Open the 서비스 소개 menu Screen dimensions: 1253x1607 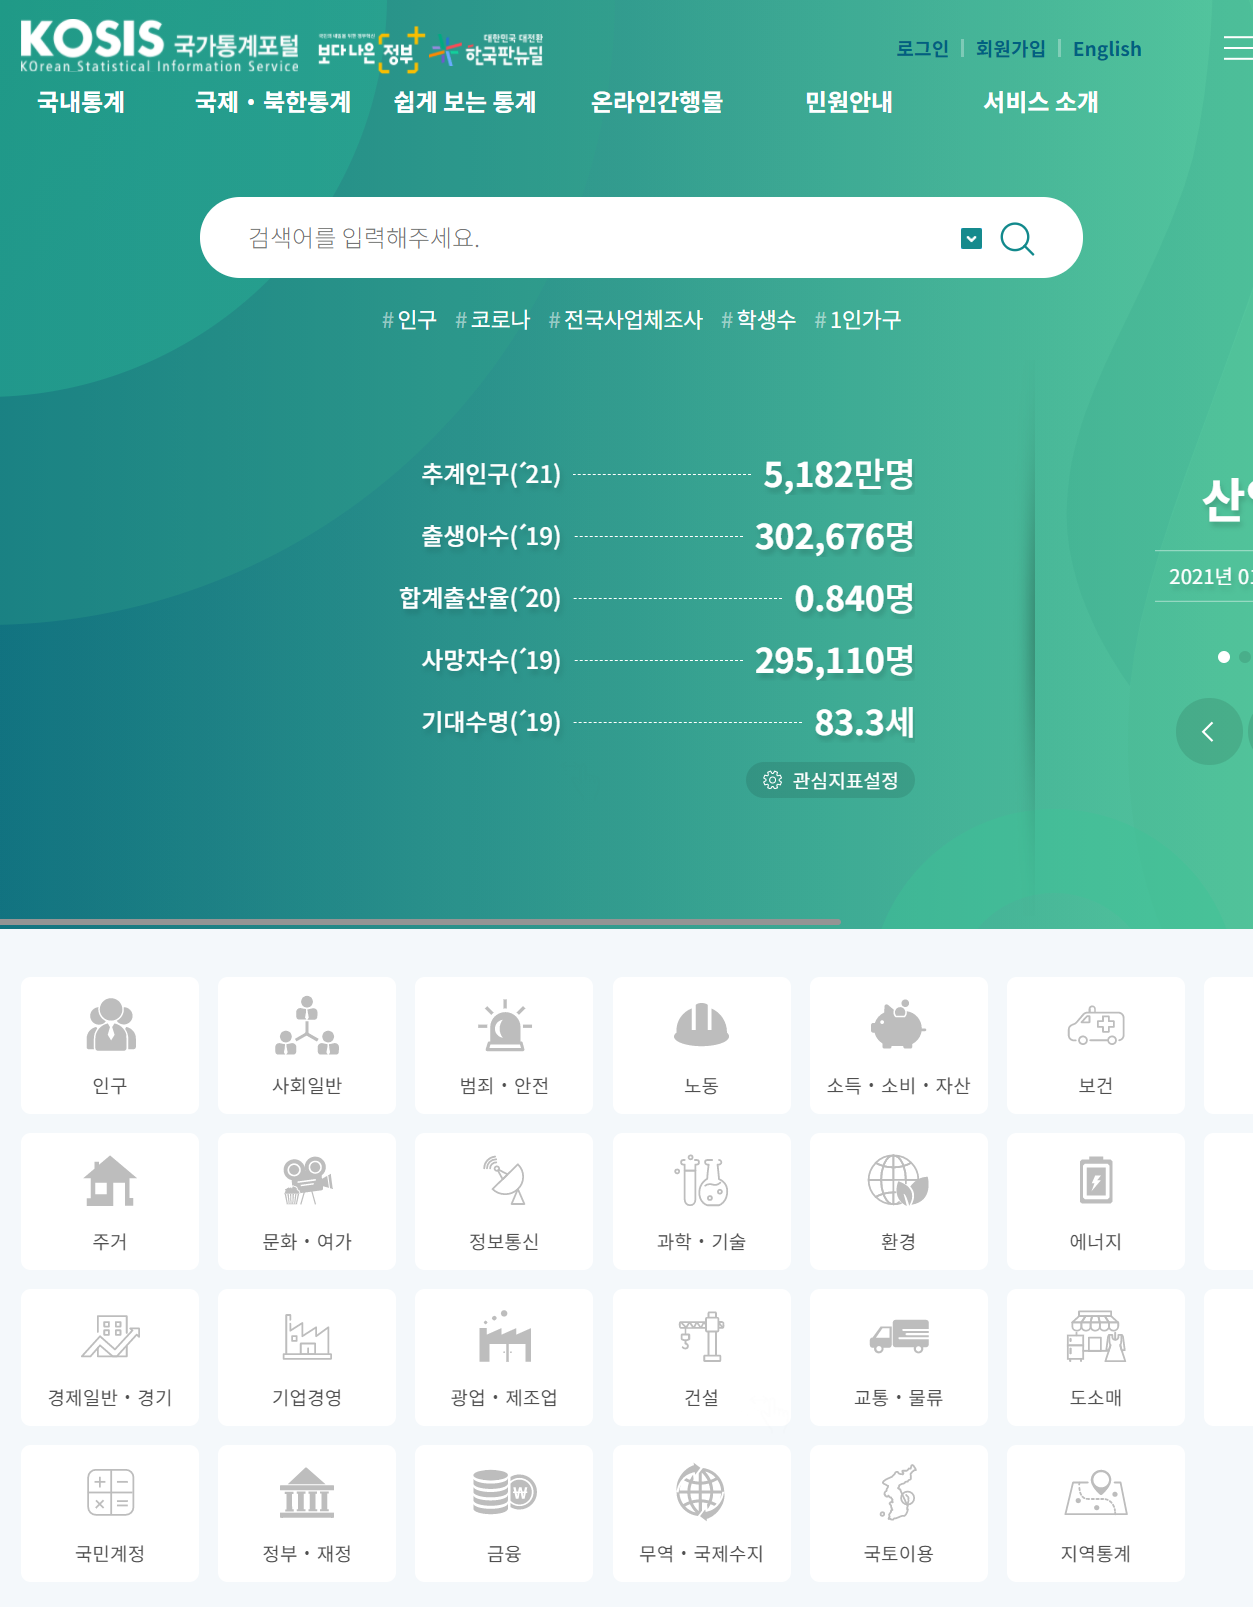(1041, 102)
